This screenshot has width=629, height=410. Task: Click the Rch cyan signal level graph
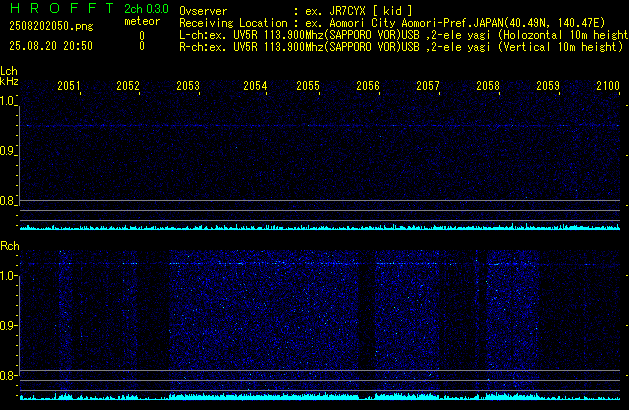(x=320, y=396)
